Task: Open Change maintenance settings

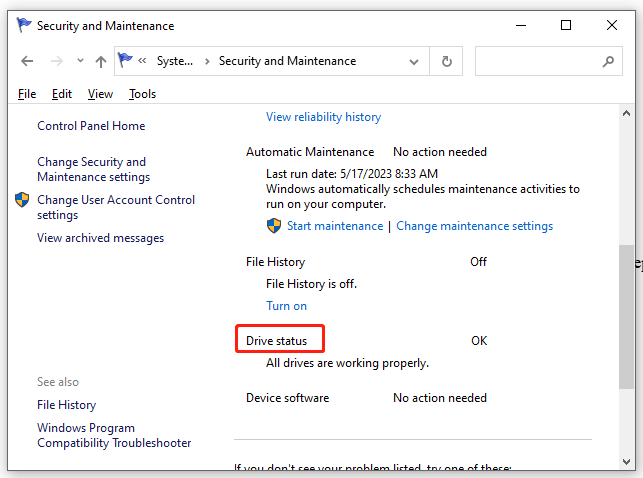Action: [x=474, y=226]
